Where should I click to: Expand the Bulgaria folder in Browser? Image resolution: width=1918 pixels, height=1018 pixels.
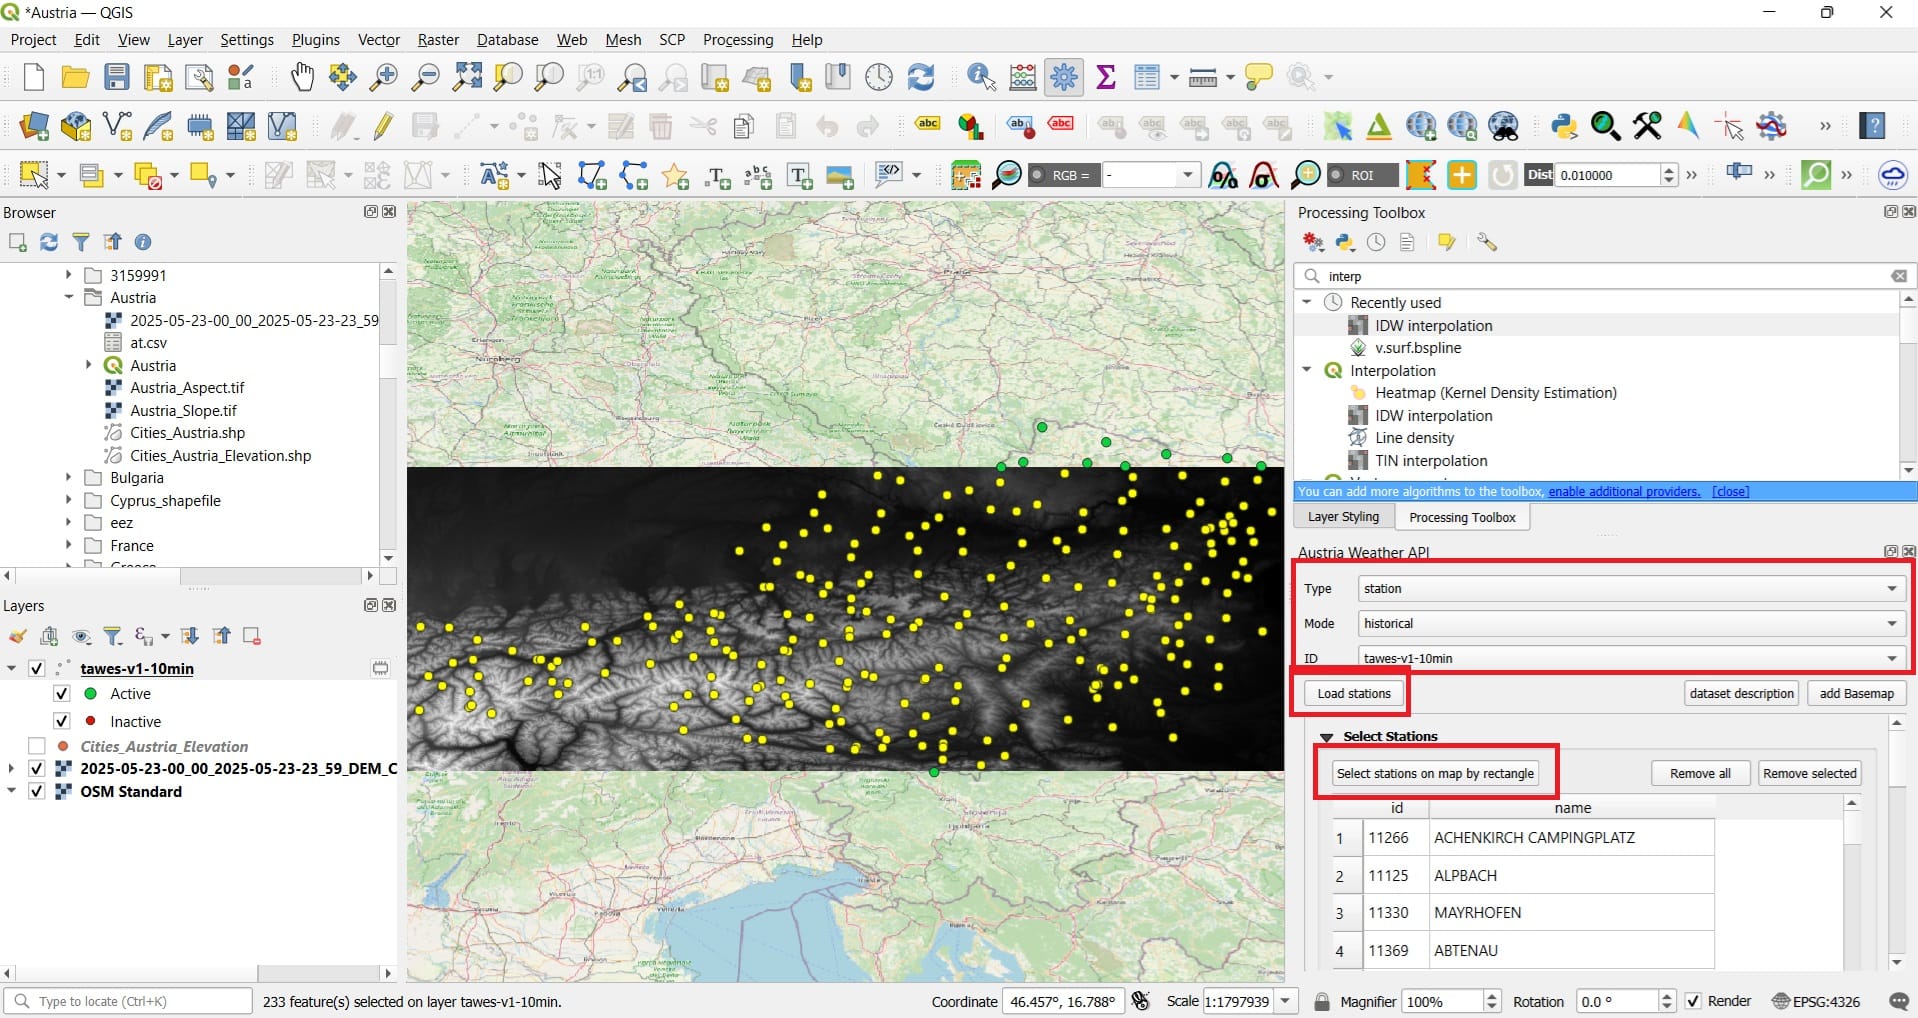point(68,477)
